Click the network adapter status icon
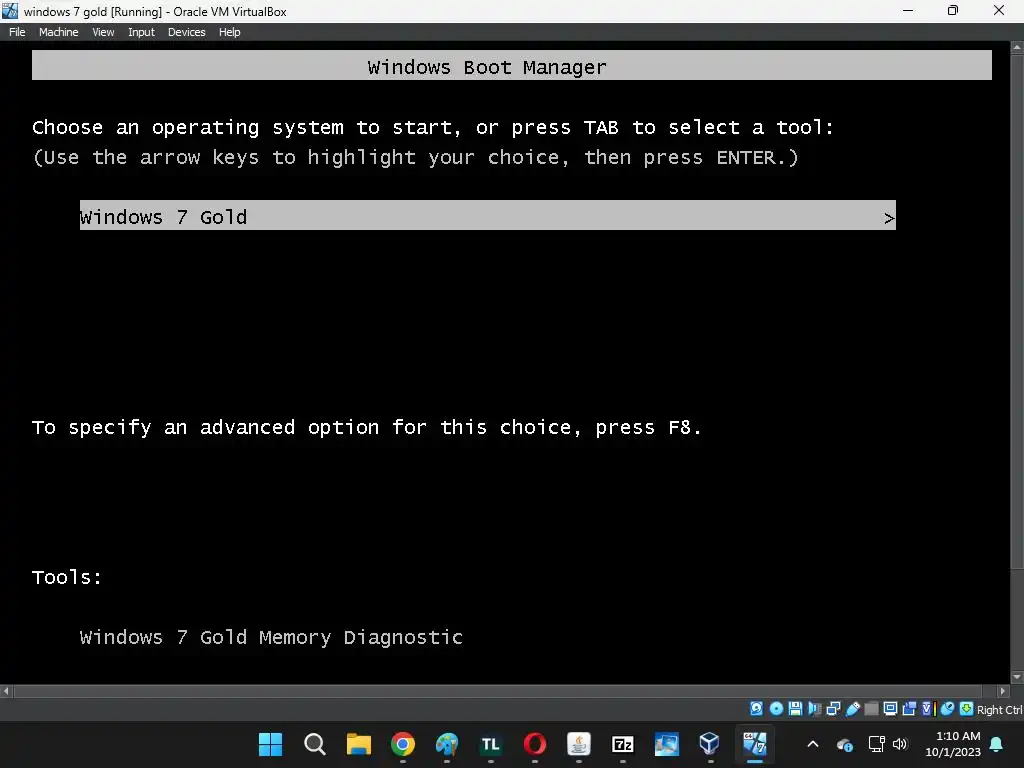Screen dimensions: 1024x768 click(833, 709)
